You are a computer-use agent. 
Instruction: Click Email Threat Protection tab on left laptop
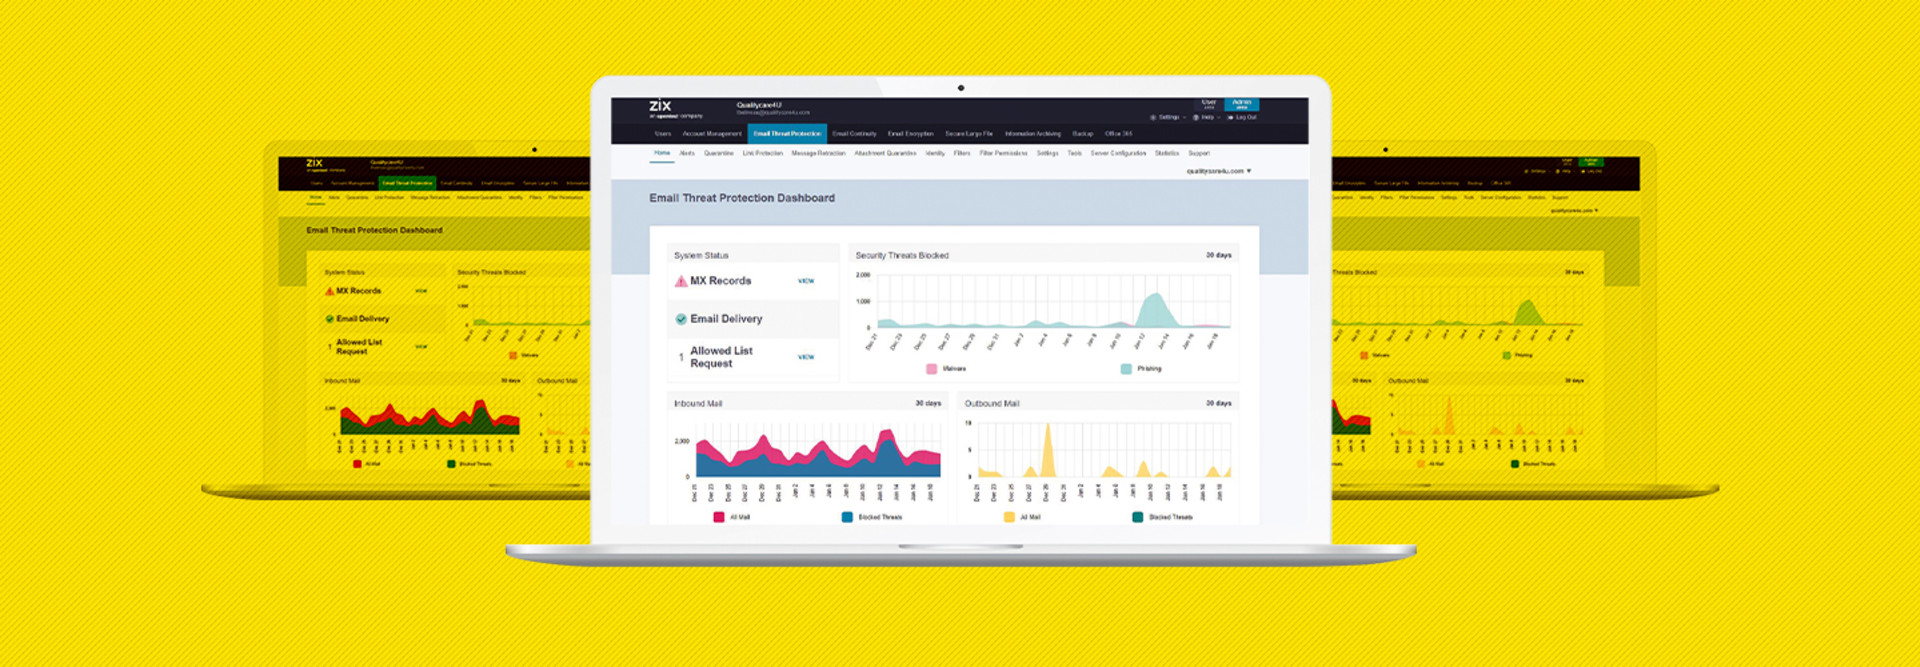coord(407,183)
